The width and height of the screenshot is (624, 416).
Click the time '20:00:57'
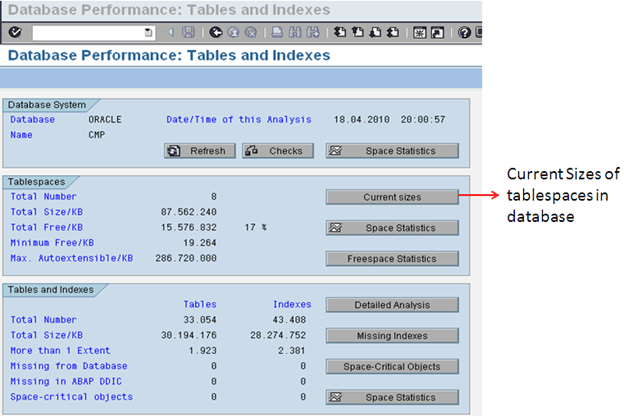[x=423, y=119]
